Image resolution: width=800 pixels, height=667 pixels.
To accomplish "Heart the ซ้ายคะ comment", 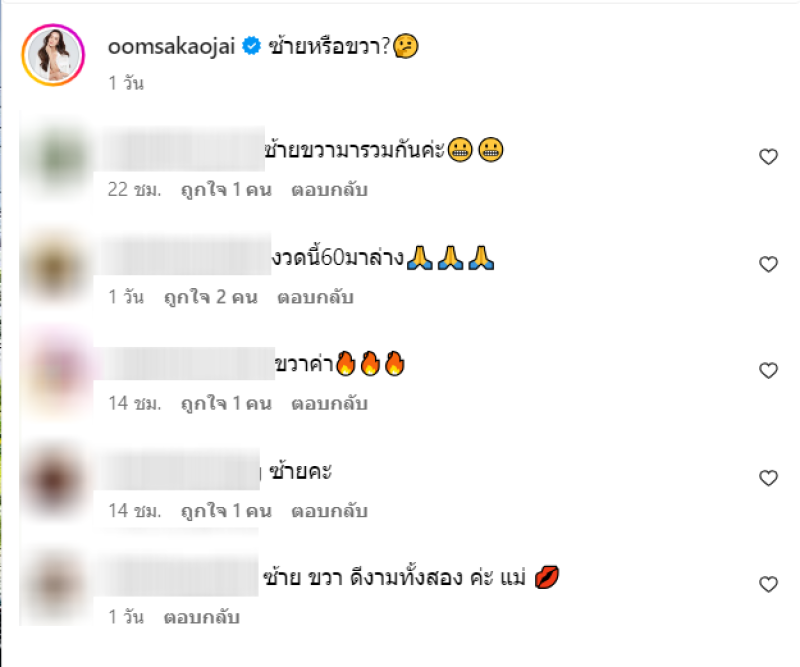I will click(768, 478).
